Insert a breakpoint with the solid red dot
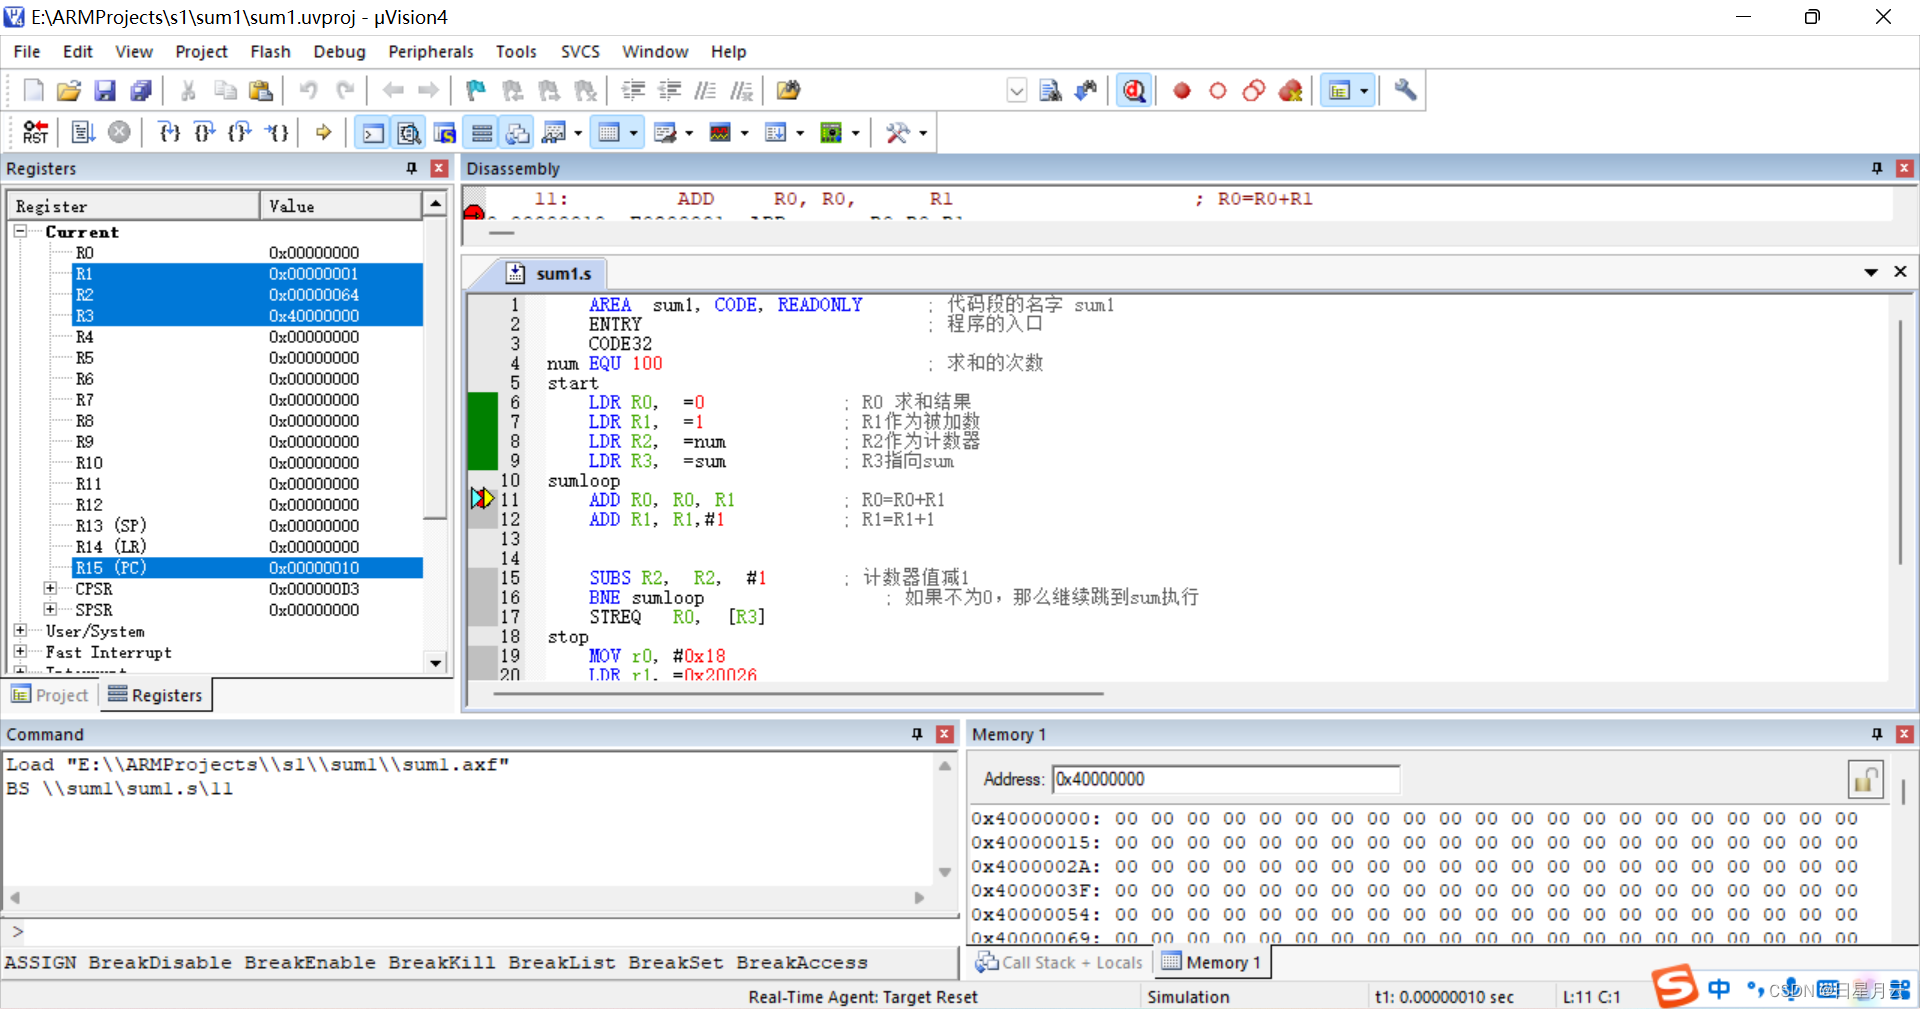The width and height of the screenshot is (1920, 1009). click(1182, 90)
